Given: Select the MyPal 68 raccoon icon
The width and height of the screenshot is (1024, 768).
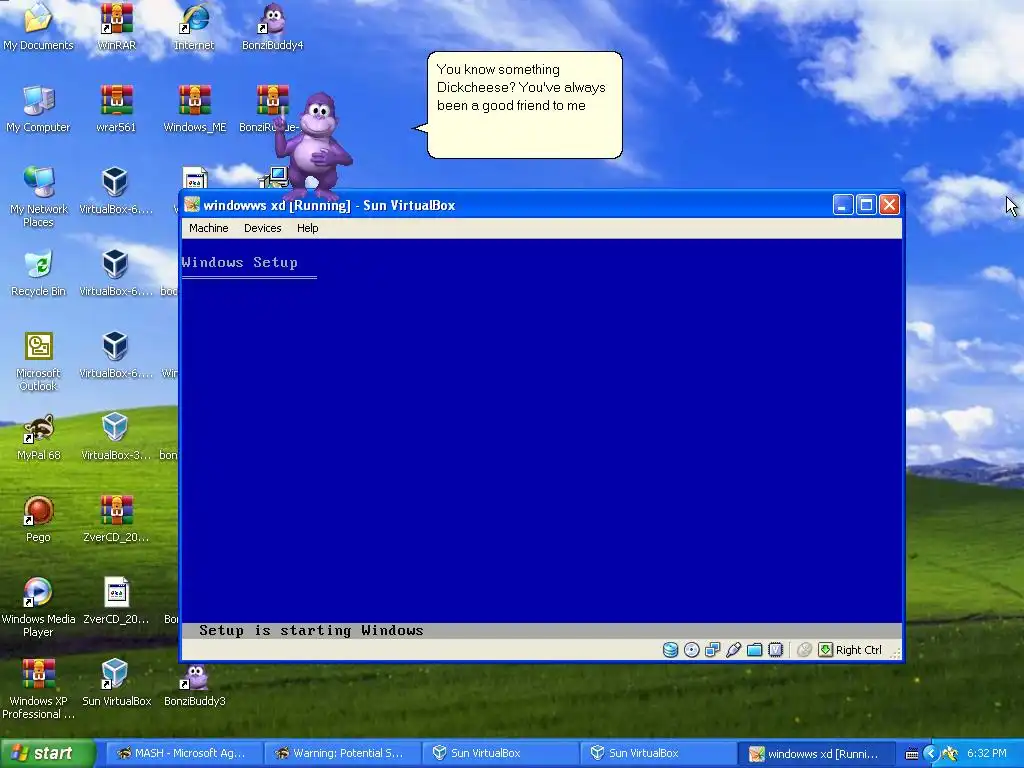Looking at the screenshot, I should coord(39,438).
